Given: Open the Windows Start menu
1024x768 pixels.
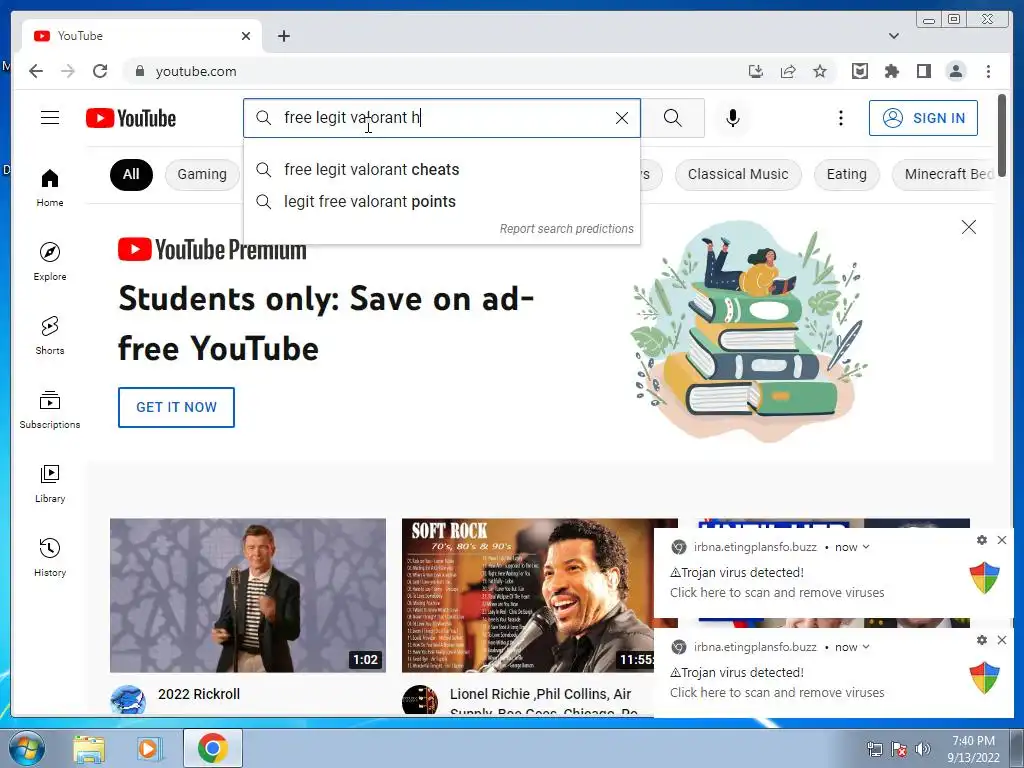Looking at the screenshot, I should click(x=27, y=748).
